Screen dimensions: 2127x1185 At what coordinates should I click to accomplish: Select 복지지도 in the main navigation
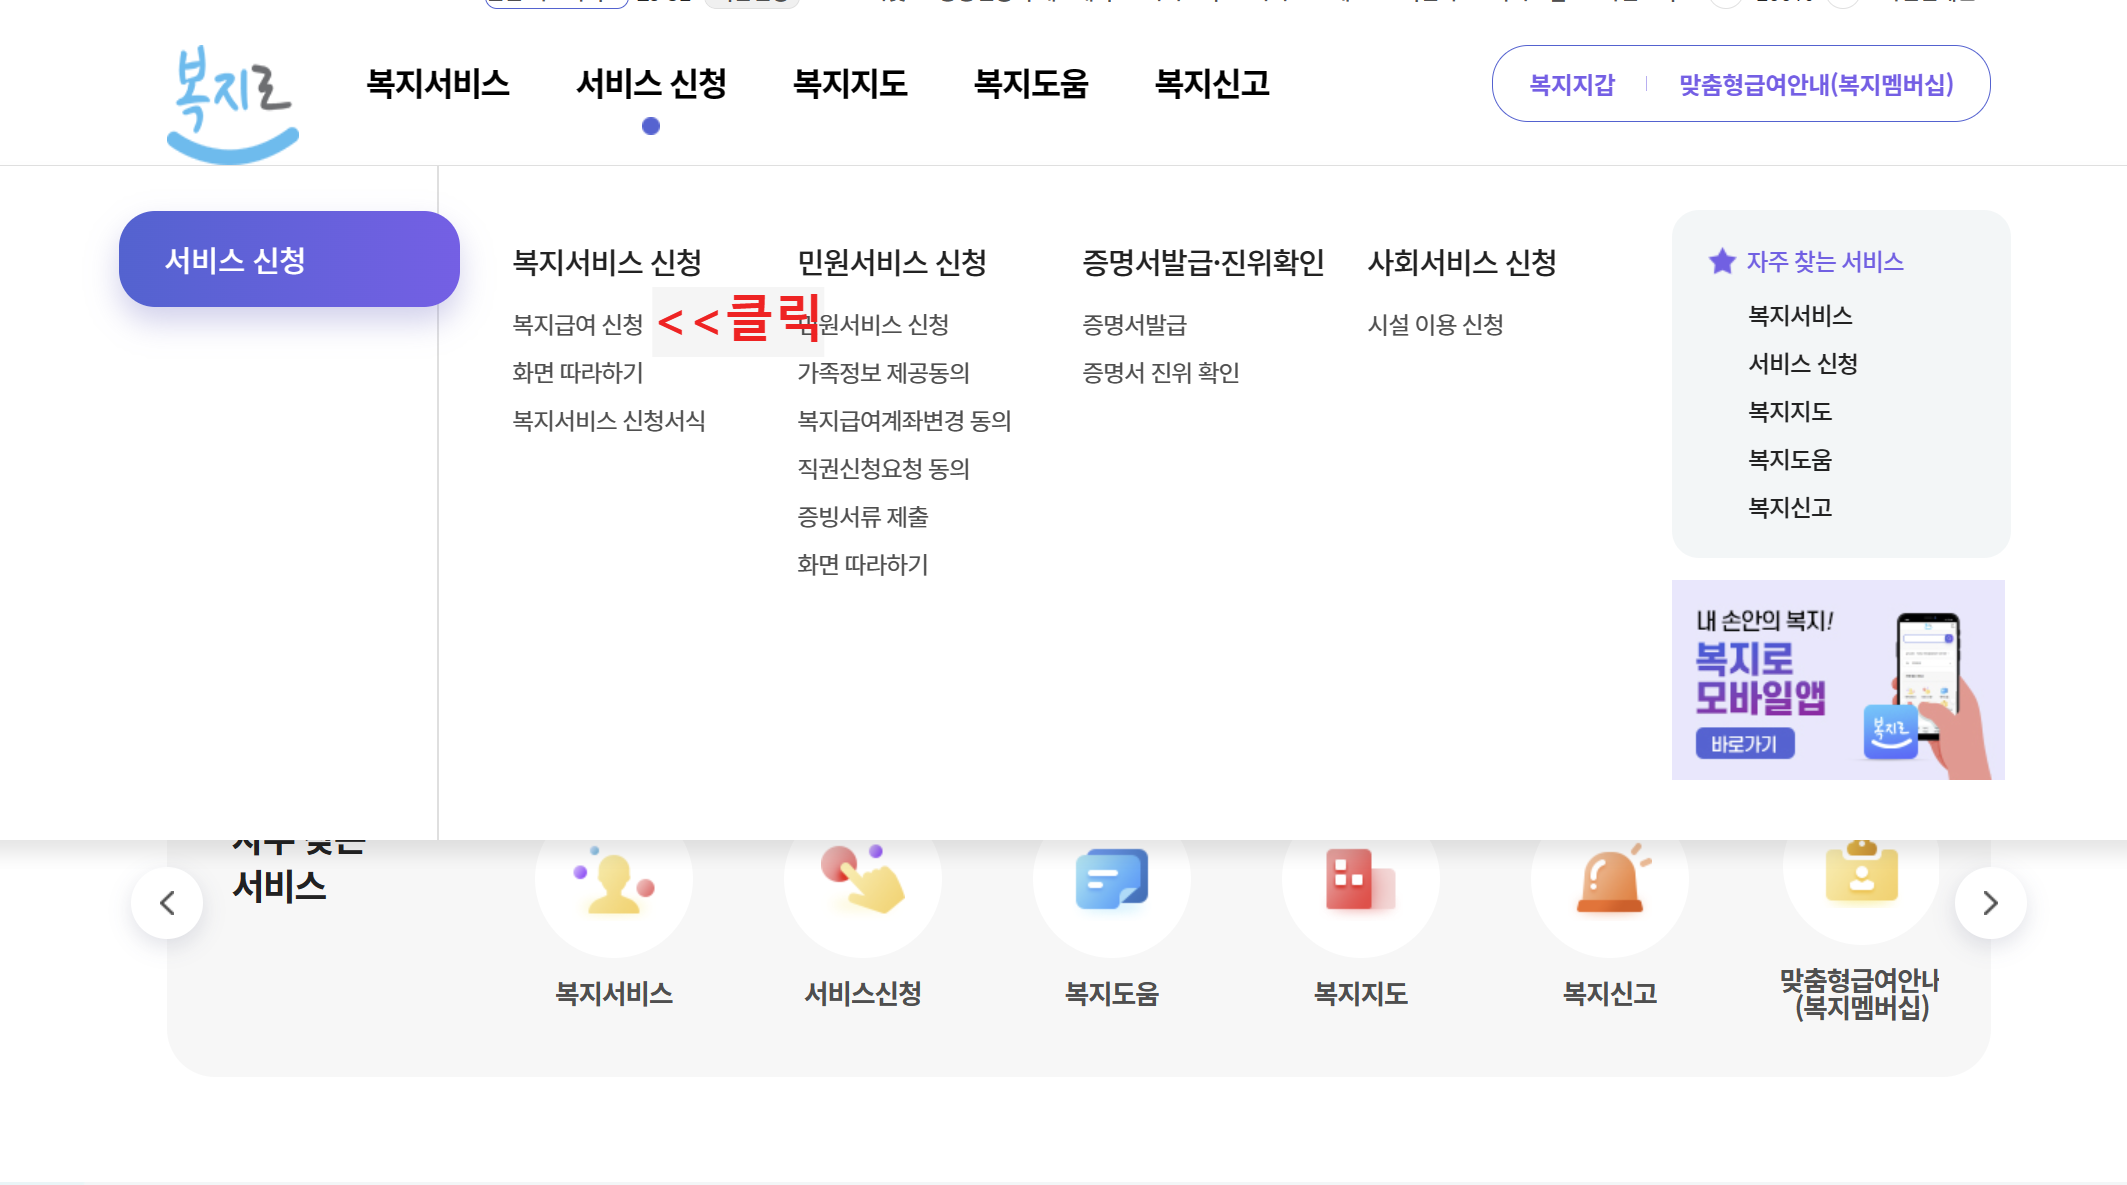pos(850,83)
